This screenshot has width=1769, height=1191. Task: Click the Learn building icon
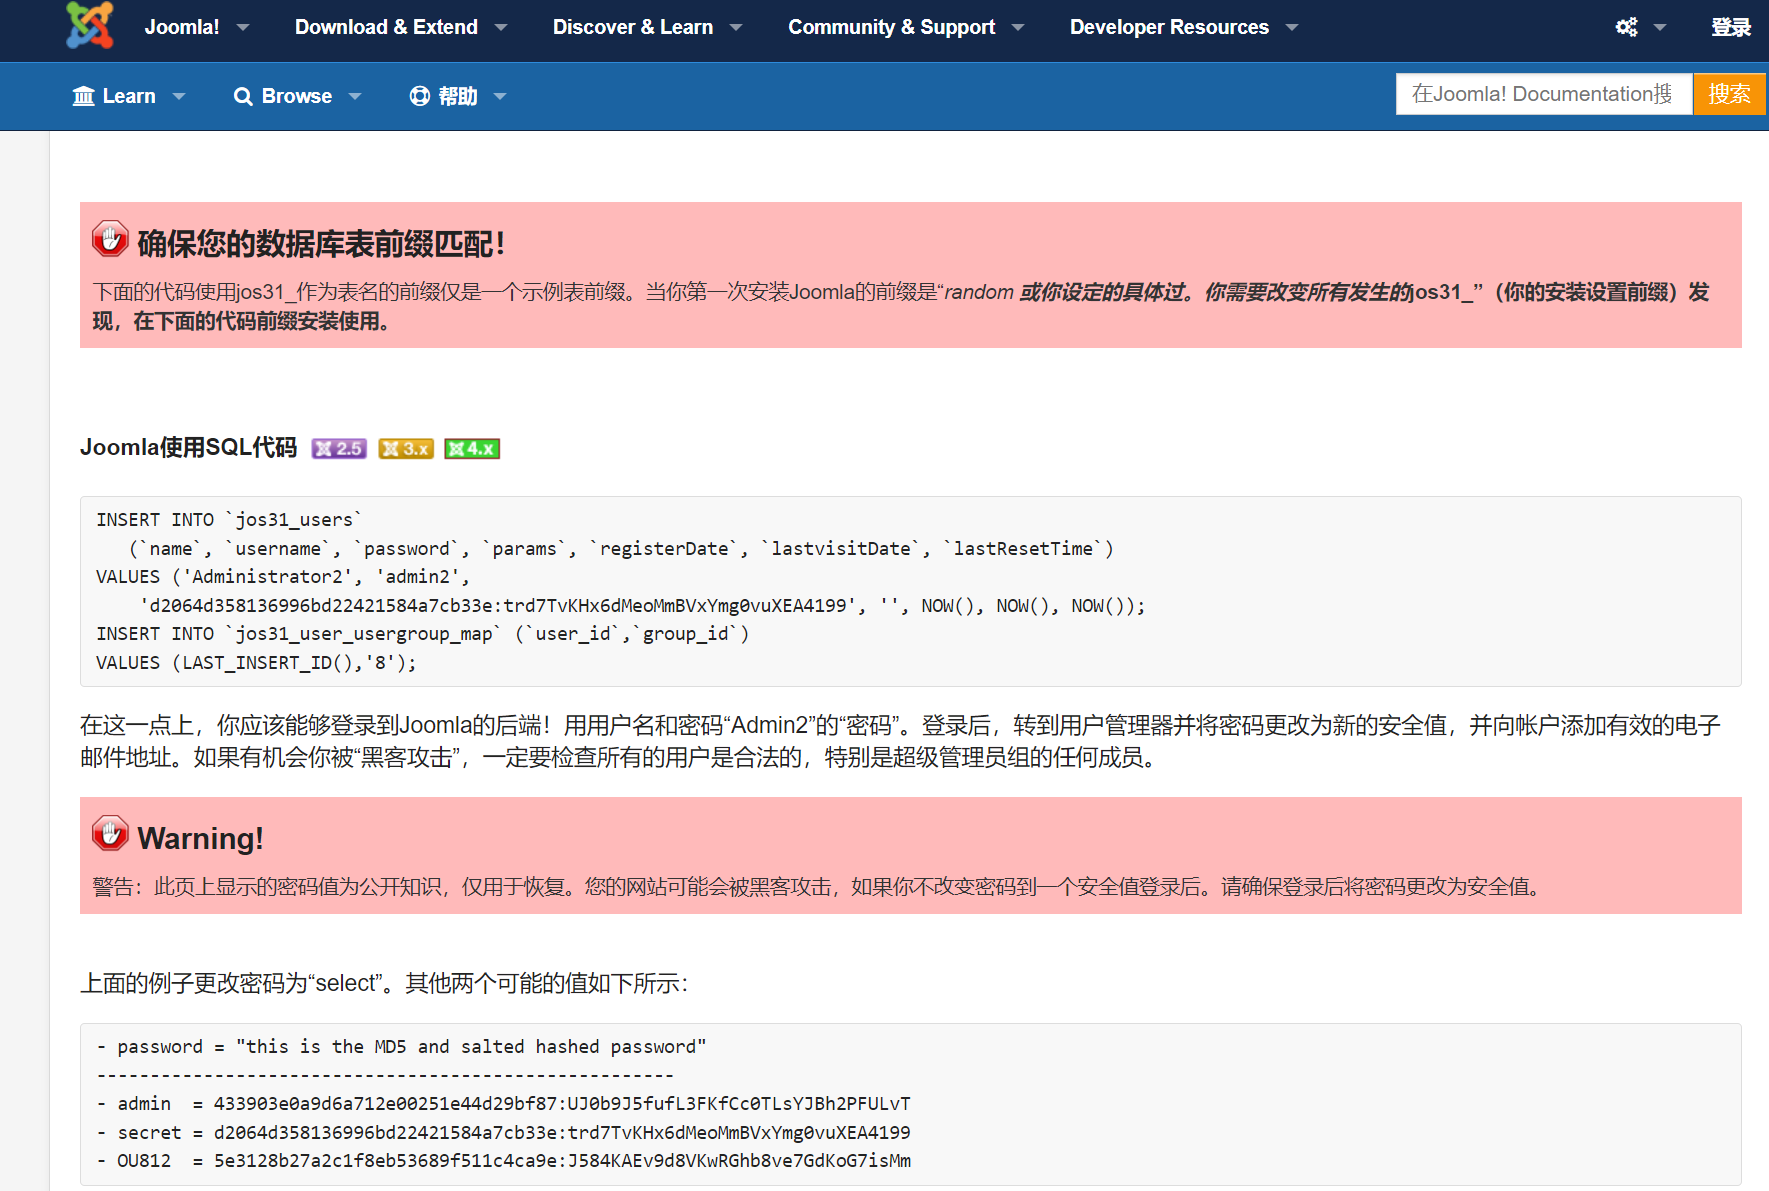click(x=84, y=96)
